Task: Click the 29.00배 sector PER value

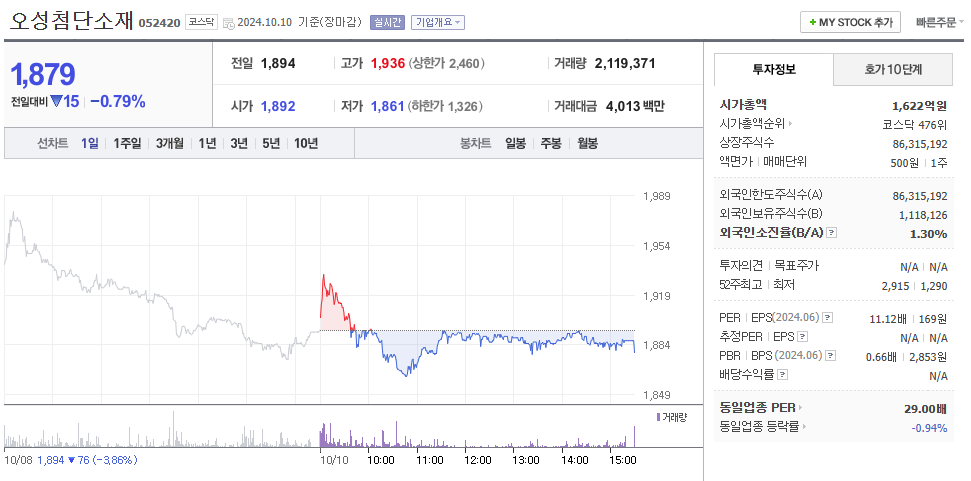Action: (x=925, y=409)
